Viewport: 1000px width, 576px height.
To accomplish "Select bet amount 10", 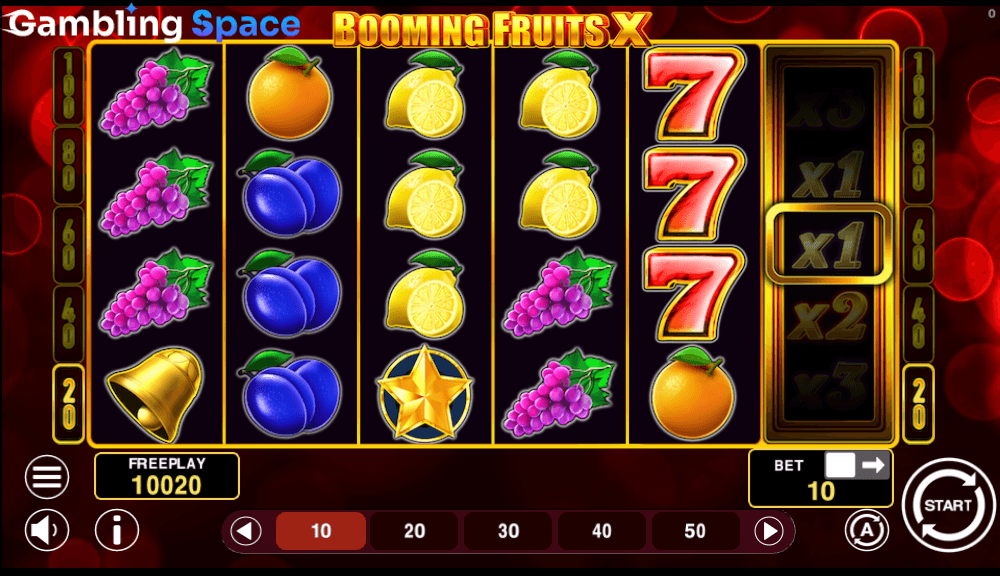I will pyautogui.click(x=321, y=531).
